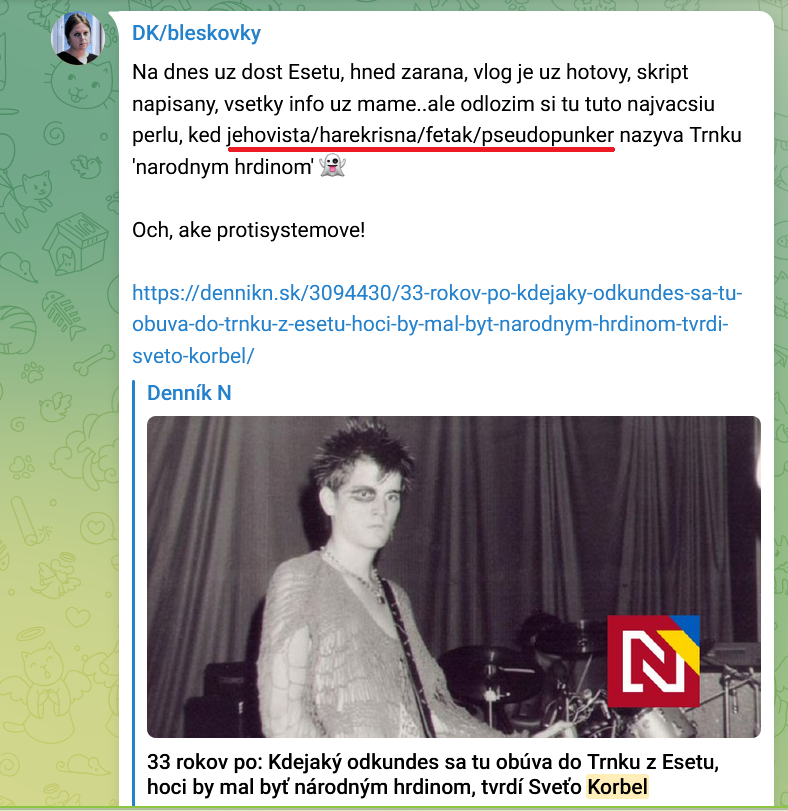Click the ghost emoji in the message
Image resolution: width=788 pixels, height=811 pixels.
click(x=332, y=167)
